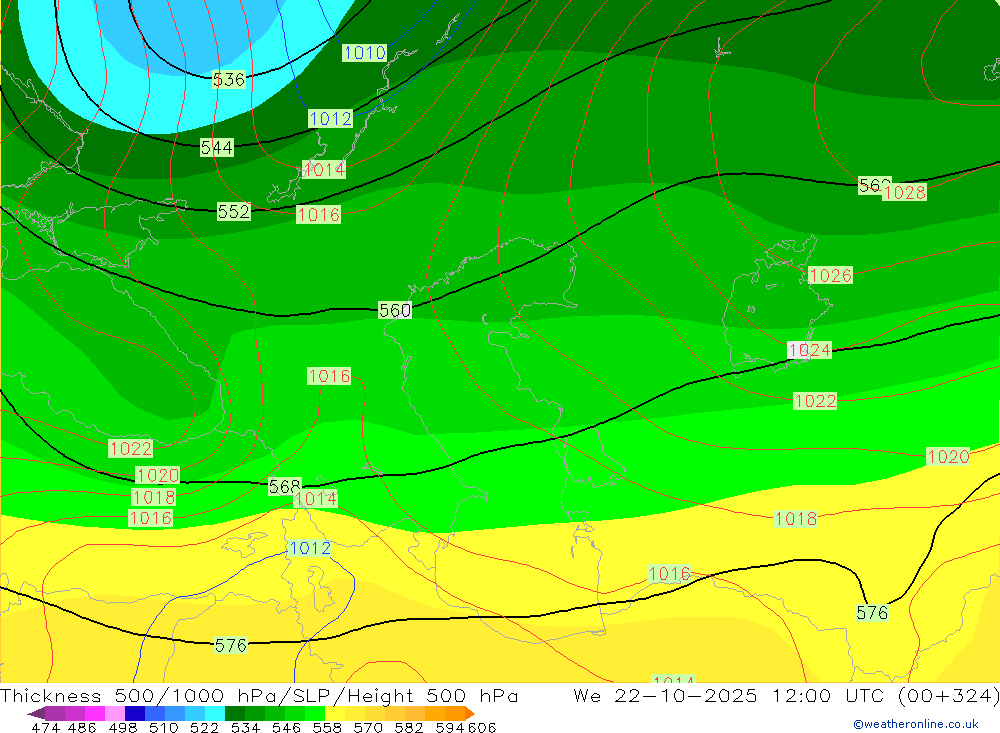Click the 536 height contour label

click(229, 79)
